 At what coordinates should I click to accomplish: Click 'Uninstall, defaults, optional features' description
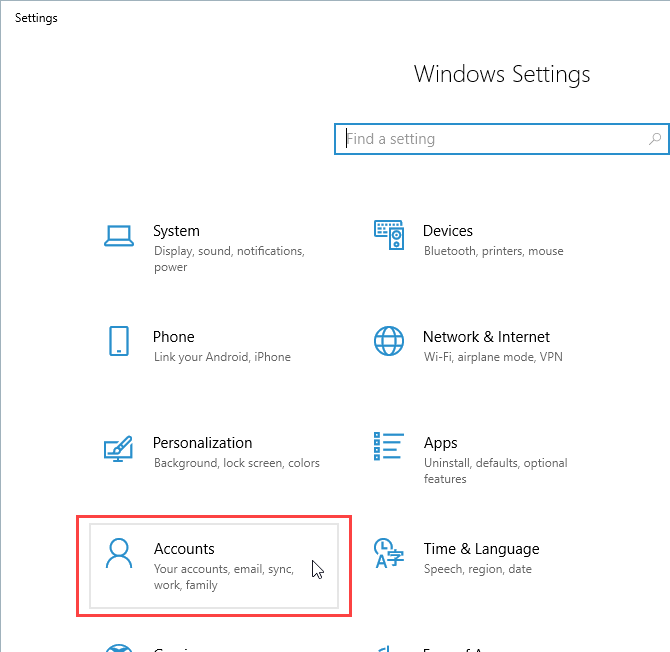[496, 471]
